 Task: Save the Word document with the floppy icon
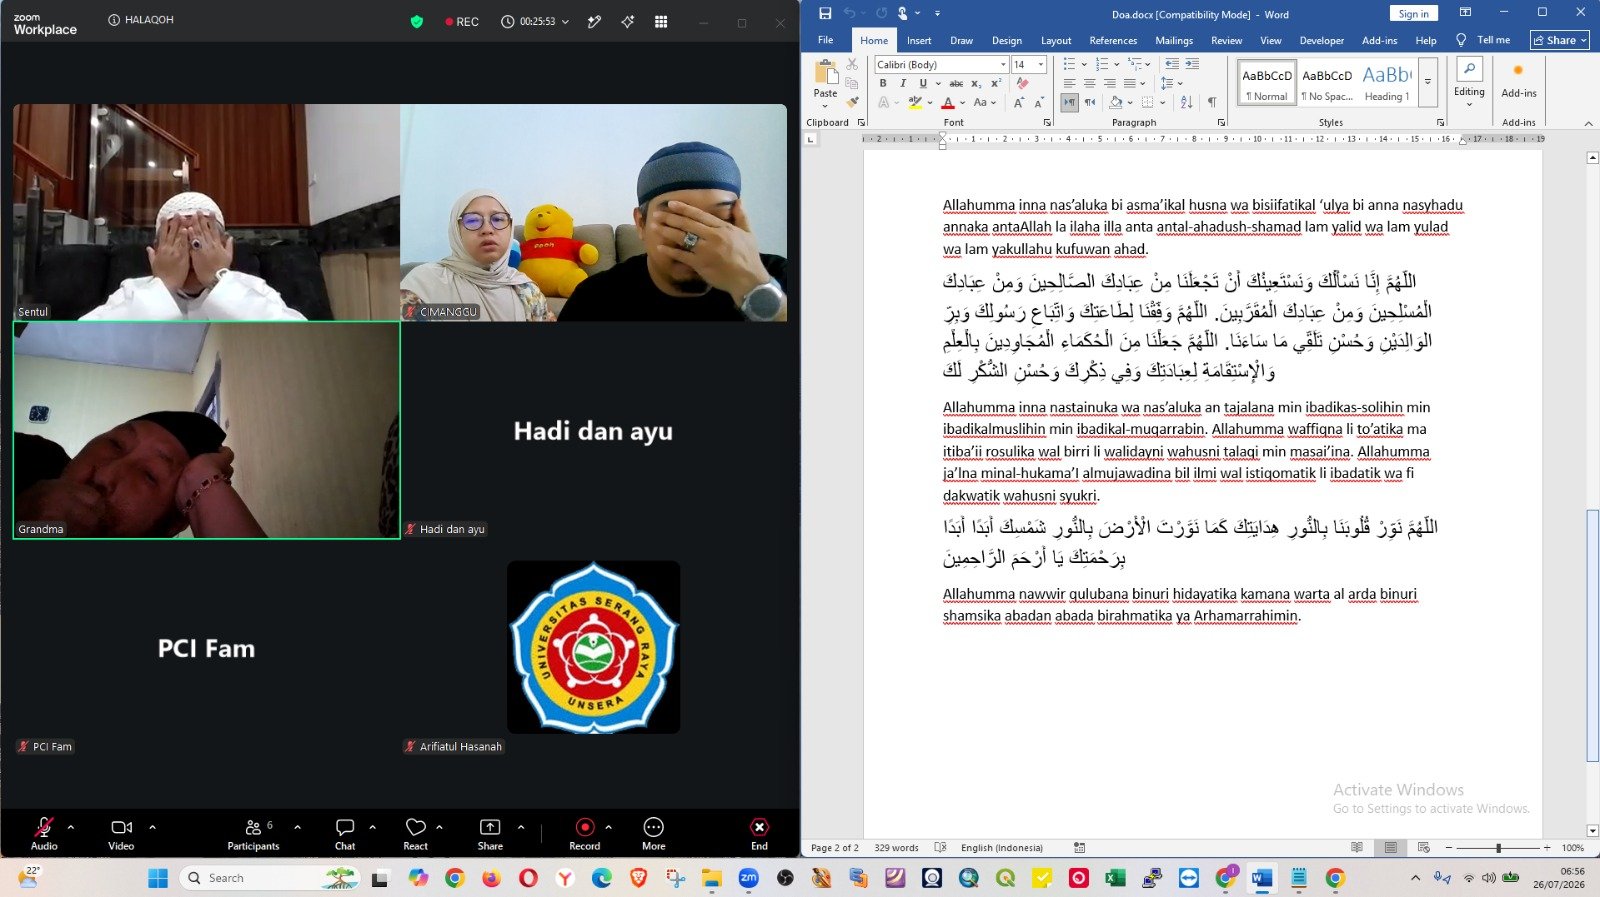825,13
